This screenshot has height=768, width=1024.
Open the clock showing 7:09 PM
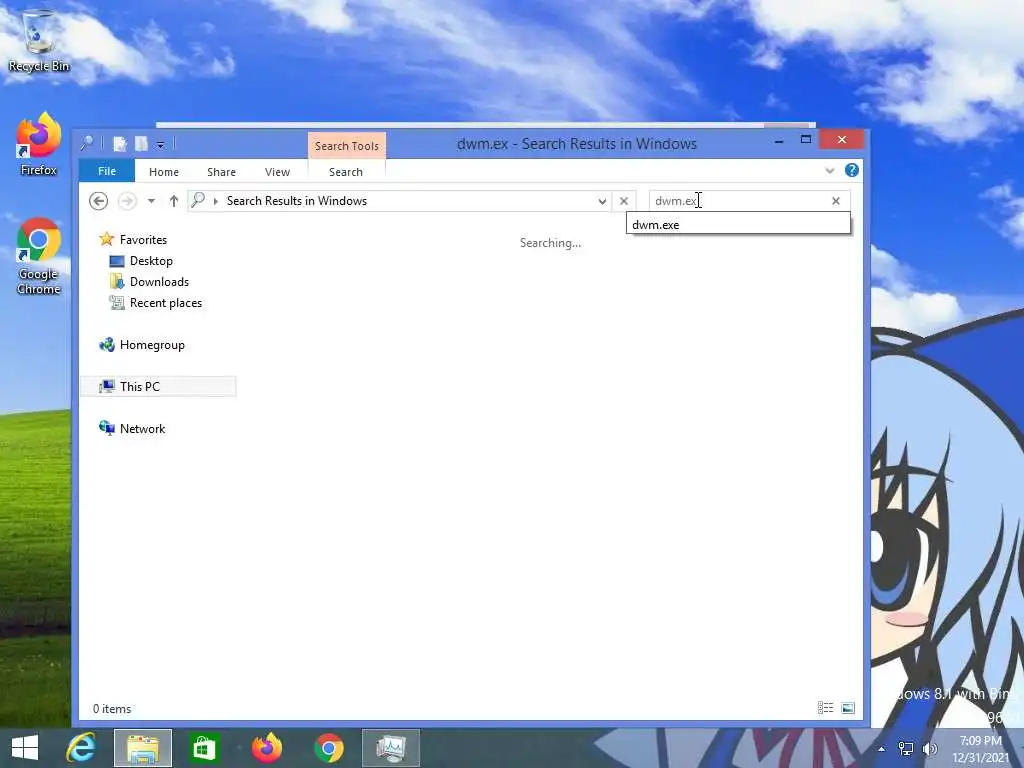[980, 749]
